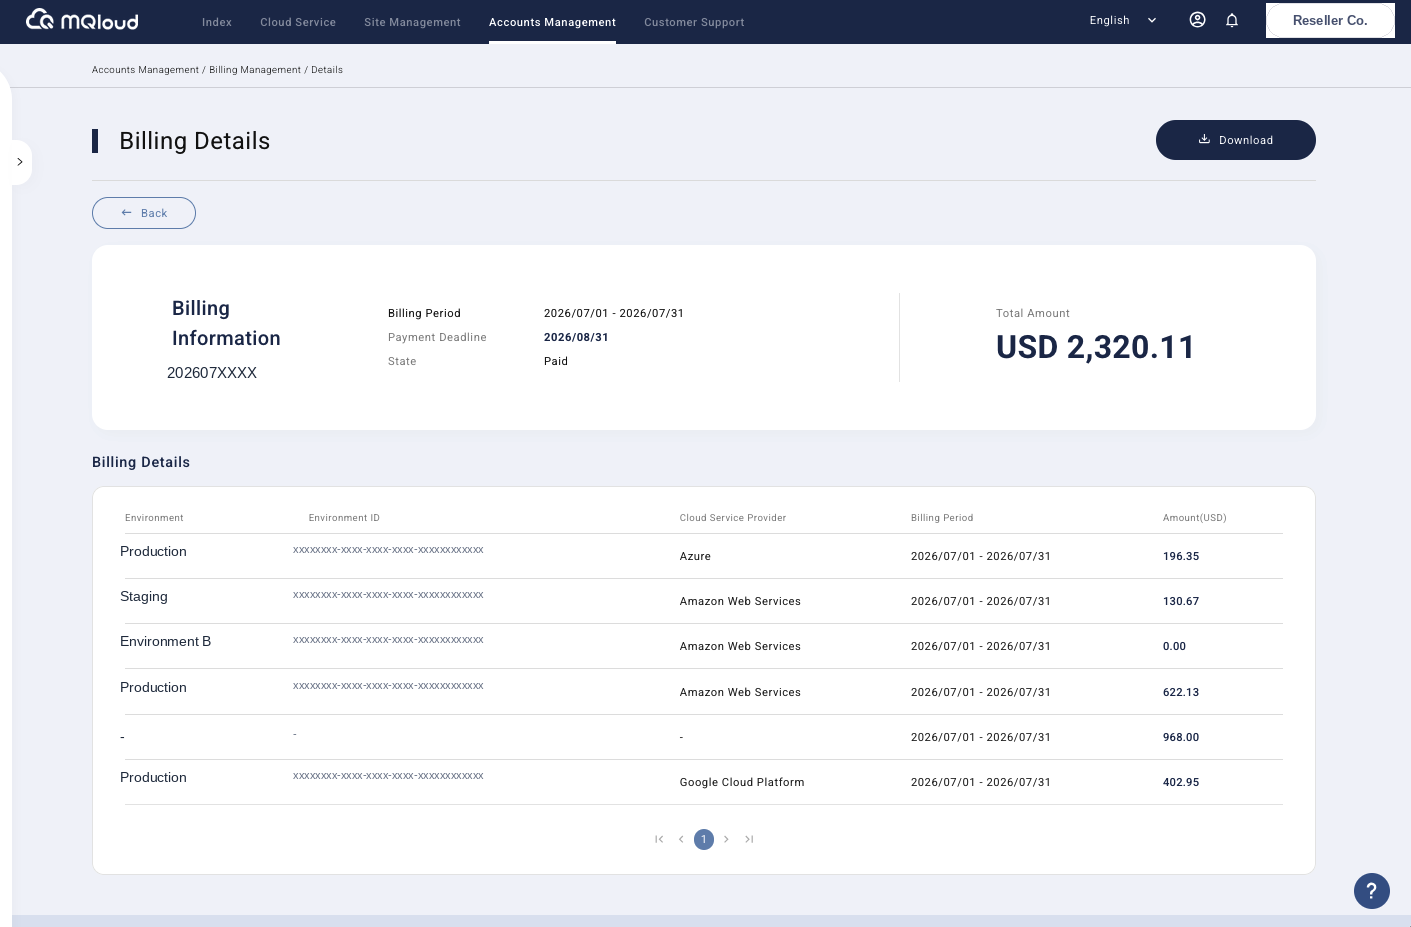Go to previous page of billing table
The width and height of the screenshot is (1411, 927).
coord(681,839)
